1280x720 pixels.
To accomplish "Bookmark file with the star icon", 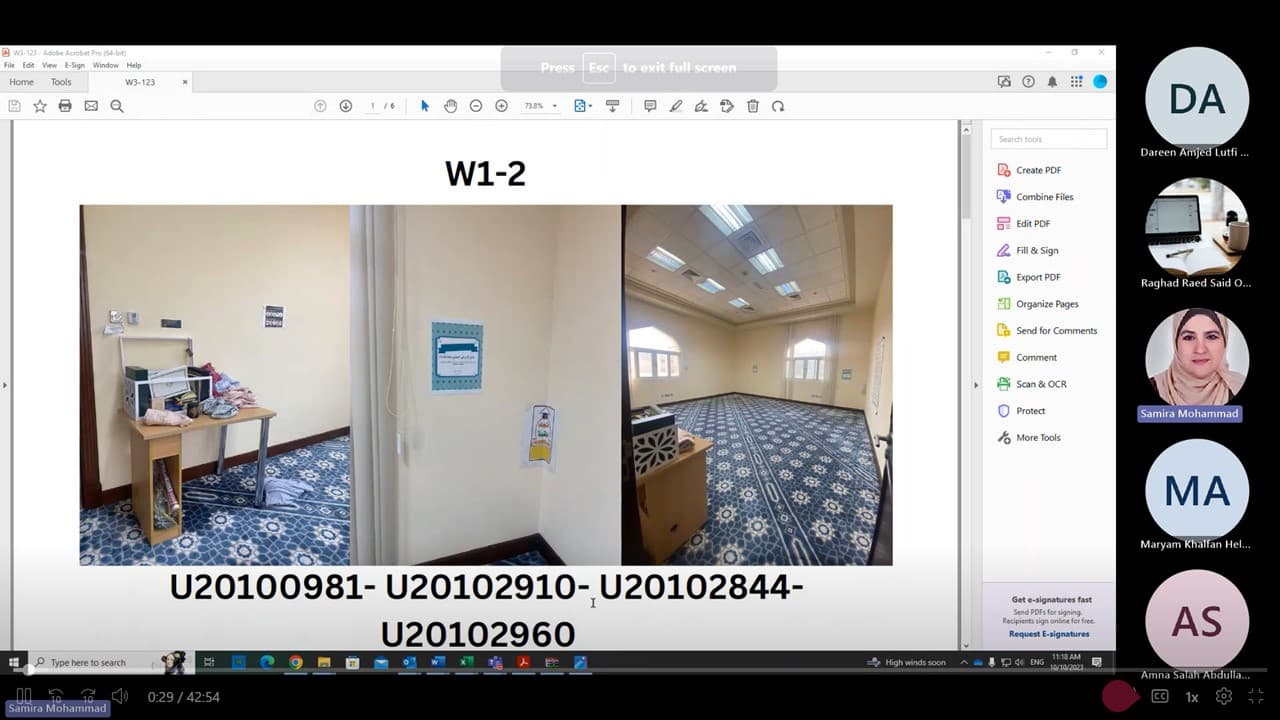I will [x=40, y=106].
